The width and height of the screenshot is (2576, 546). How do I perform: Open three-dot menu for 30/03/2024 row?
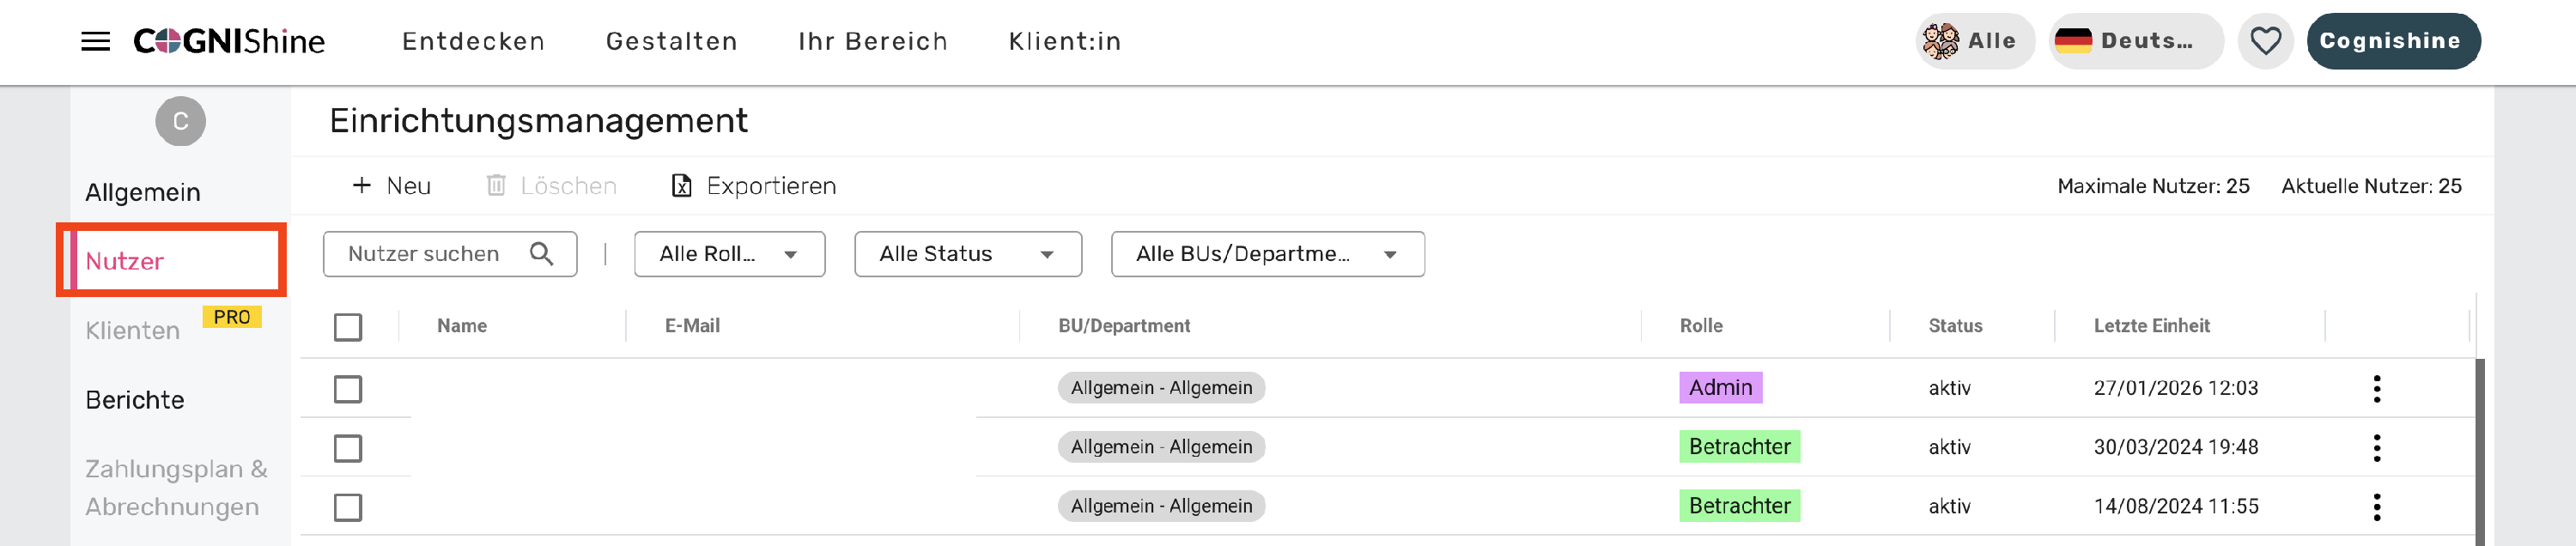coord(2376,447)
